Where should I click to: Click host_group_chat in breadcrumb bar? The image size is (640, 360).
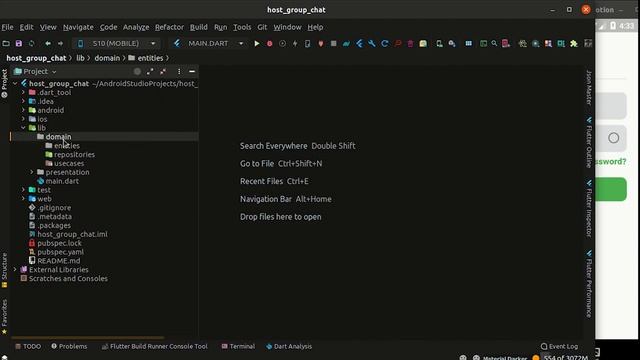click(x=36, y=58)
